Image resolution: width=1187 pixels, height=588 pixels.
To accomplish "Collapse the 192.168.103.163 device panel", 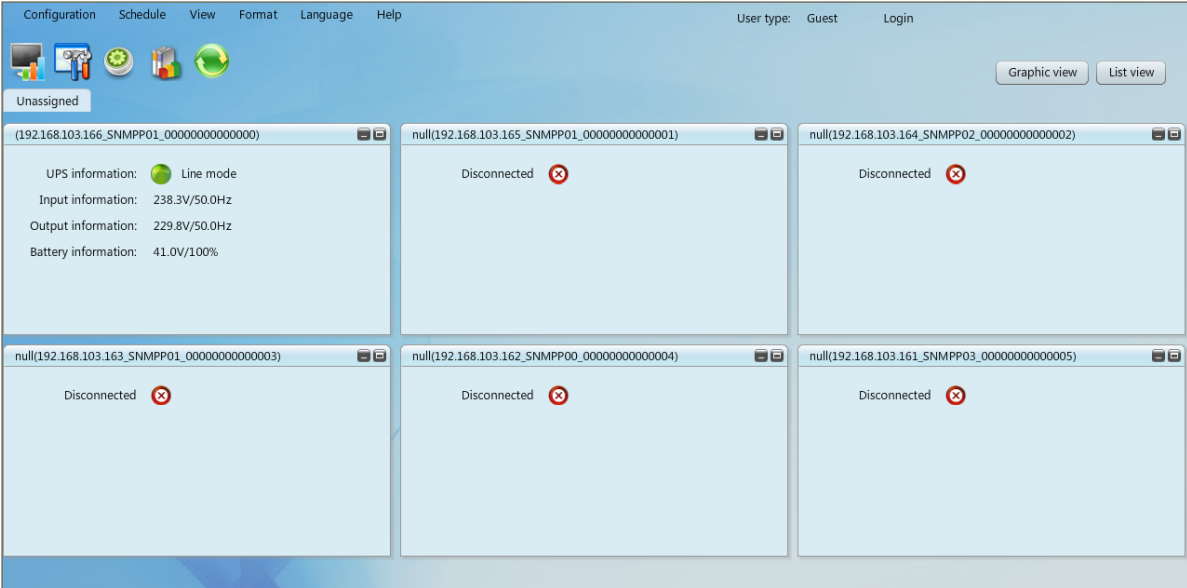I will (364, 357).
